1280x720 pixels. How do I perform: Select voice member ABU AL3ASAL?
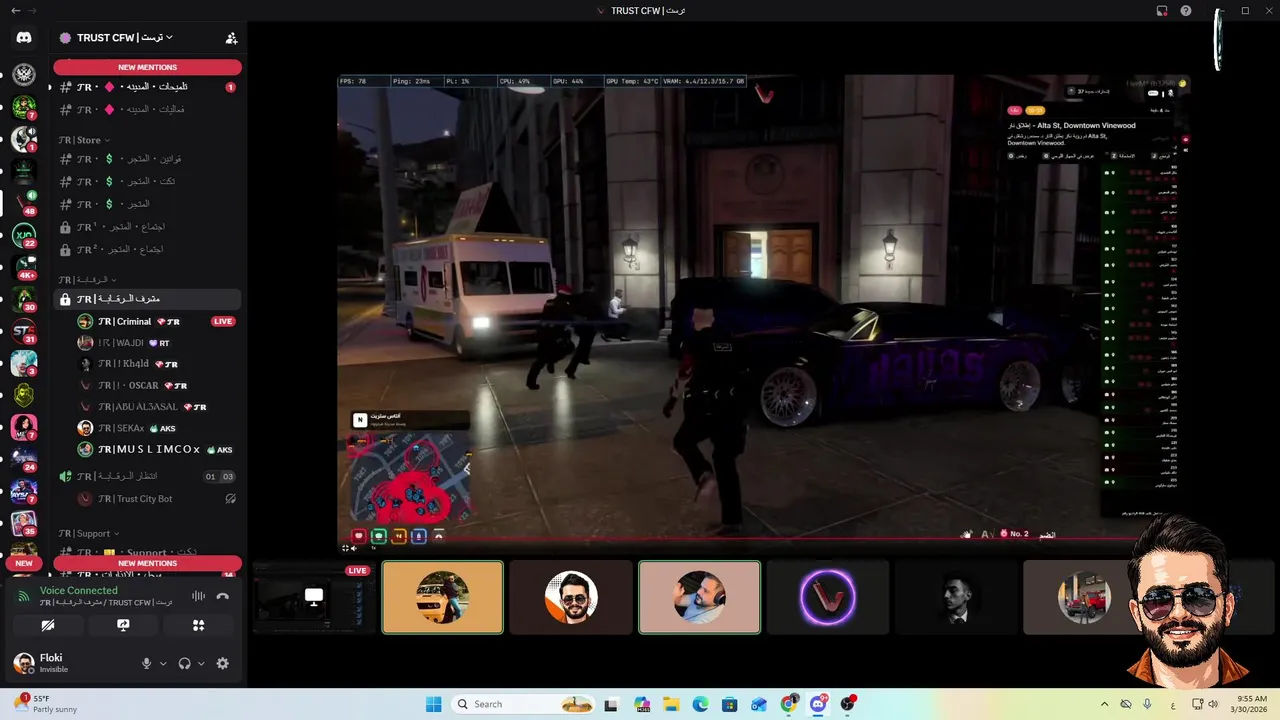pyautogui.click(x=155, y=407)
